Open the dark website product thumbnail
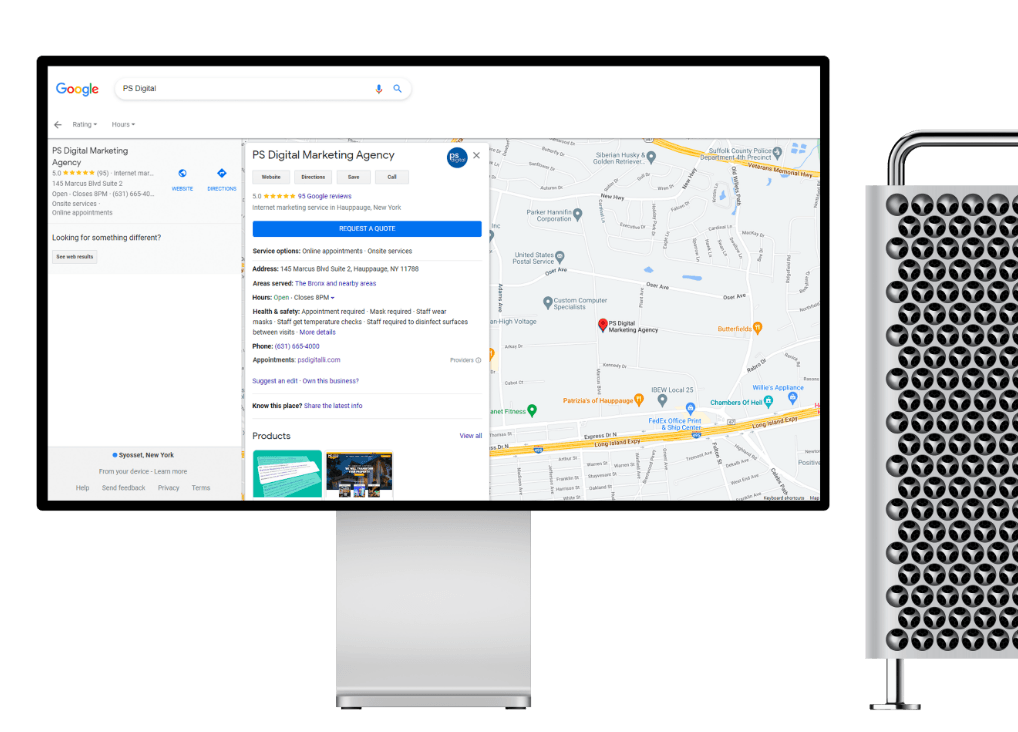This screenshot has width=1018, height=732. [x=359, y=475]
